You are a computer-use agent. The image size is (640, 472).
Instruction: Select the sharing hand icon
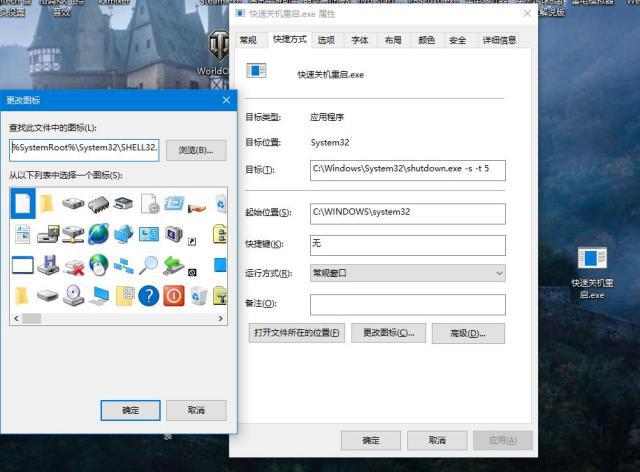click(x=198, y=207)
